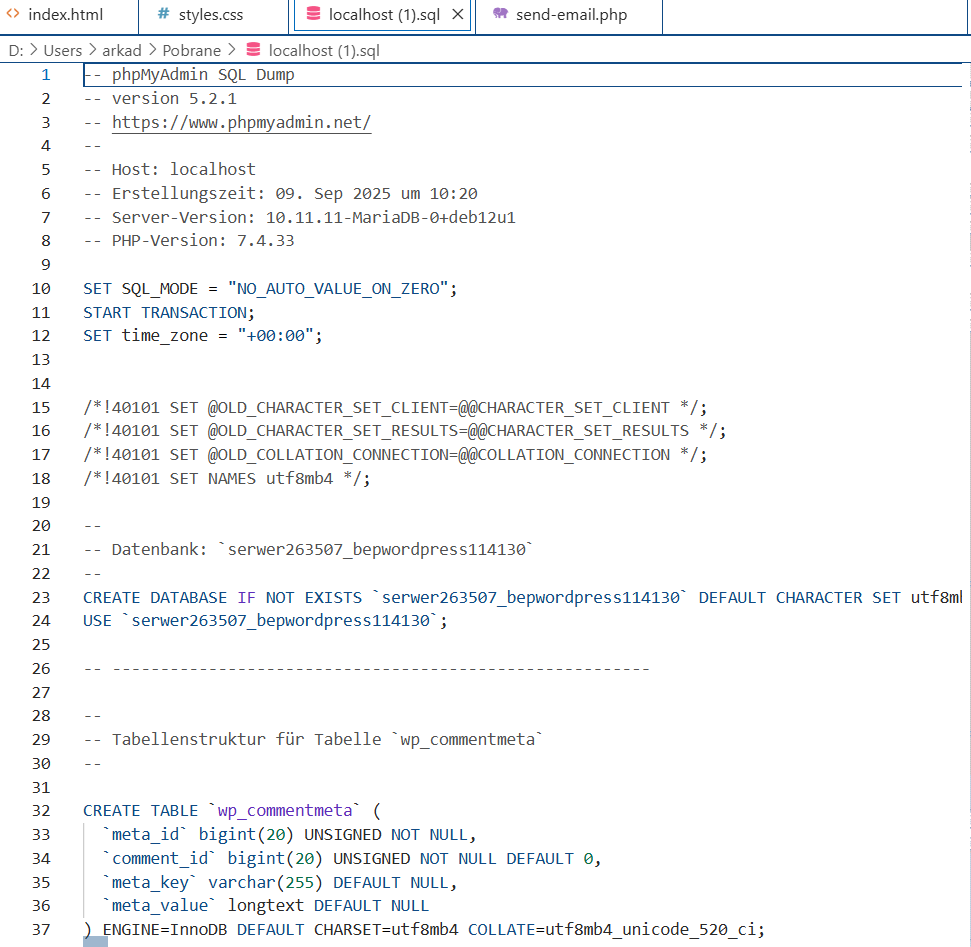This screenshot has height=947, width=971.
Task: Click localhost (1).sql in the breadcrumb
Action: [x=324, y=50]
